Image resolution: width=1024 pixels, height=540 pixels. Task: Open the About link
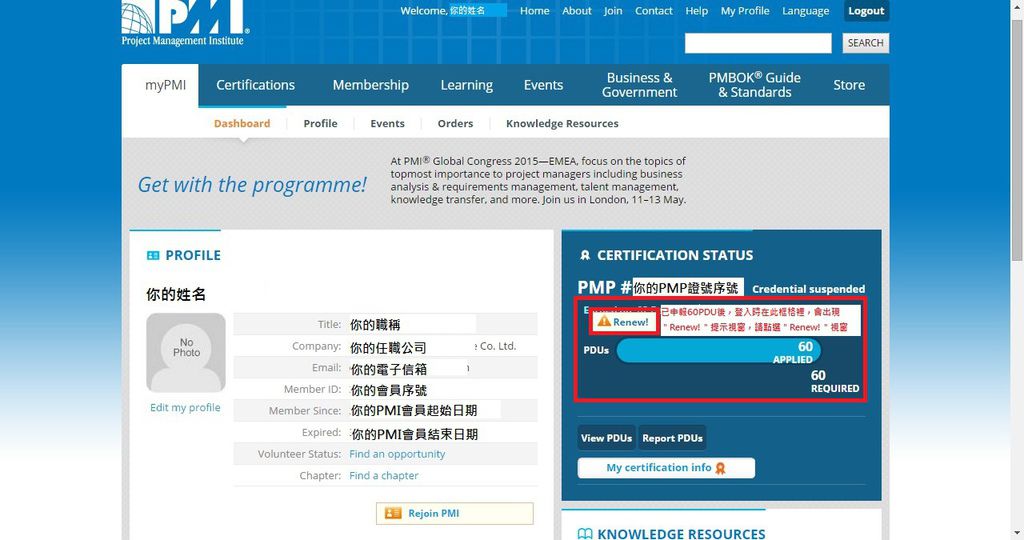[x=577, y=11]
